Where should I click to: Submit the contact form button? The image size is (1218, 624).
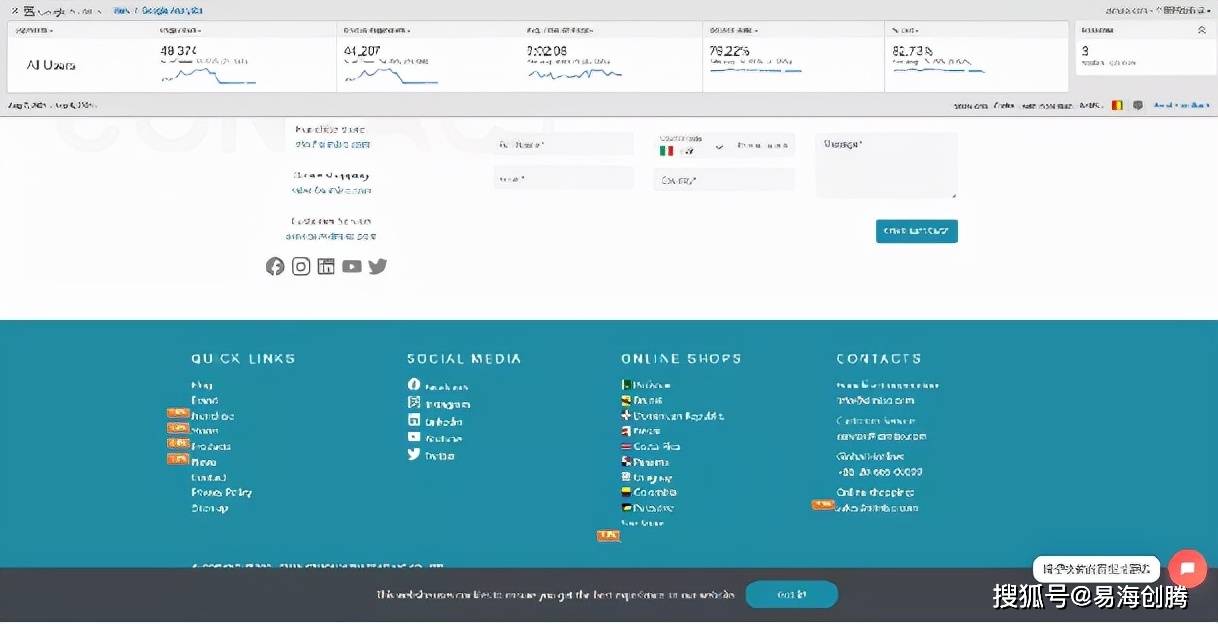(x=917, y=231)
